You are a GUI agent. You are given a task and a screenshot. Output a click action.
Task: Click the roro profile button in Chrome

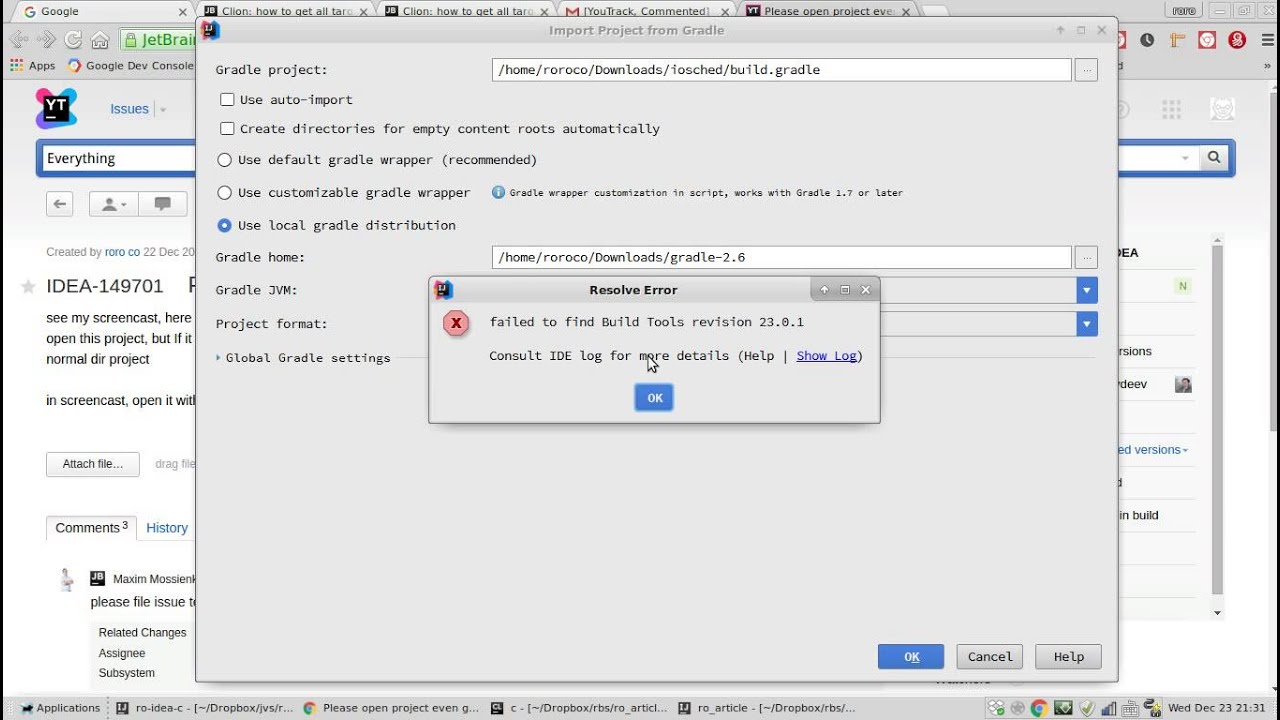pos(1183,10)
